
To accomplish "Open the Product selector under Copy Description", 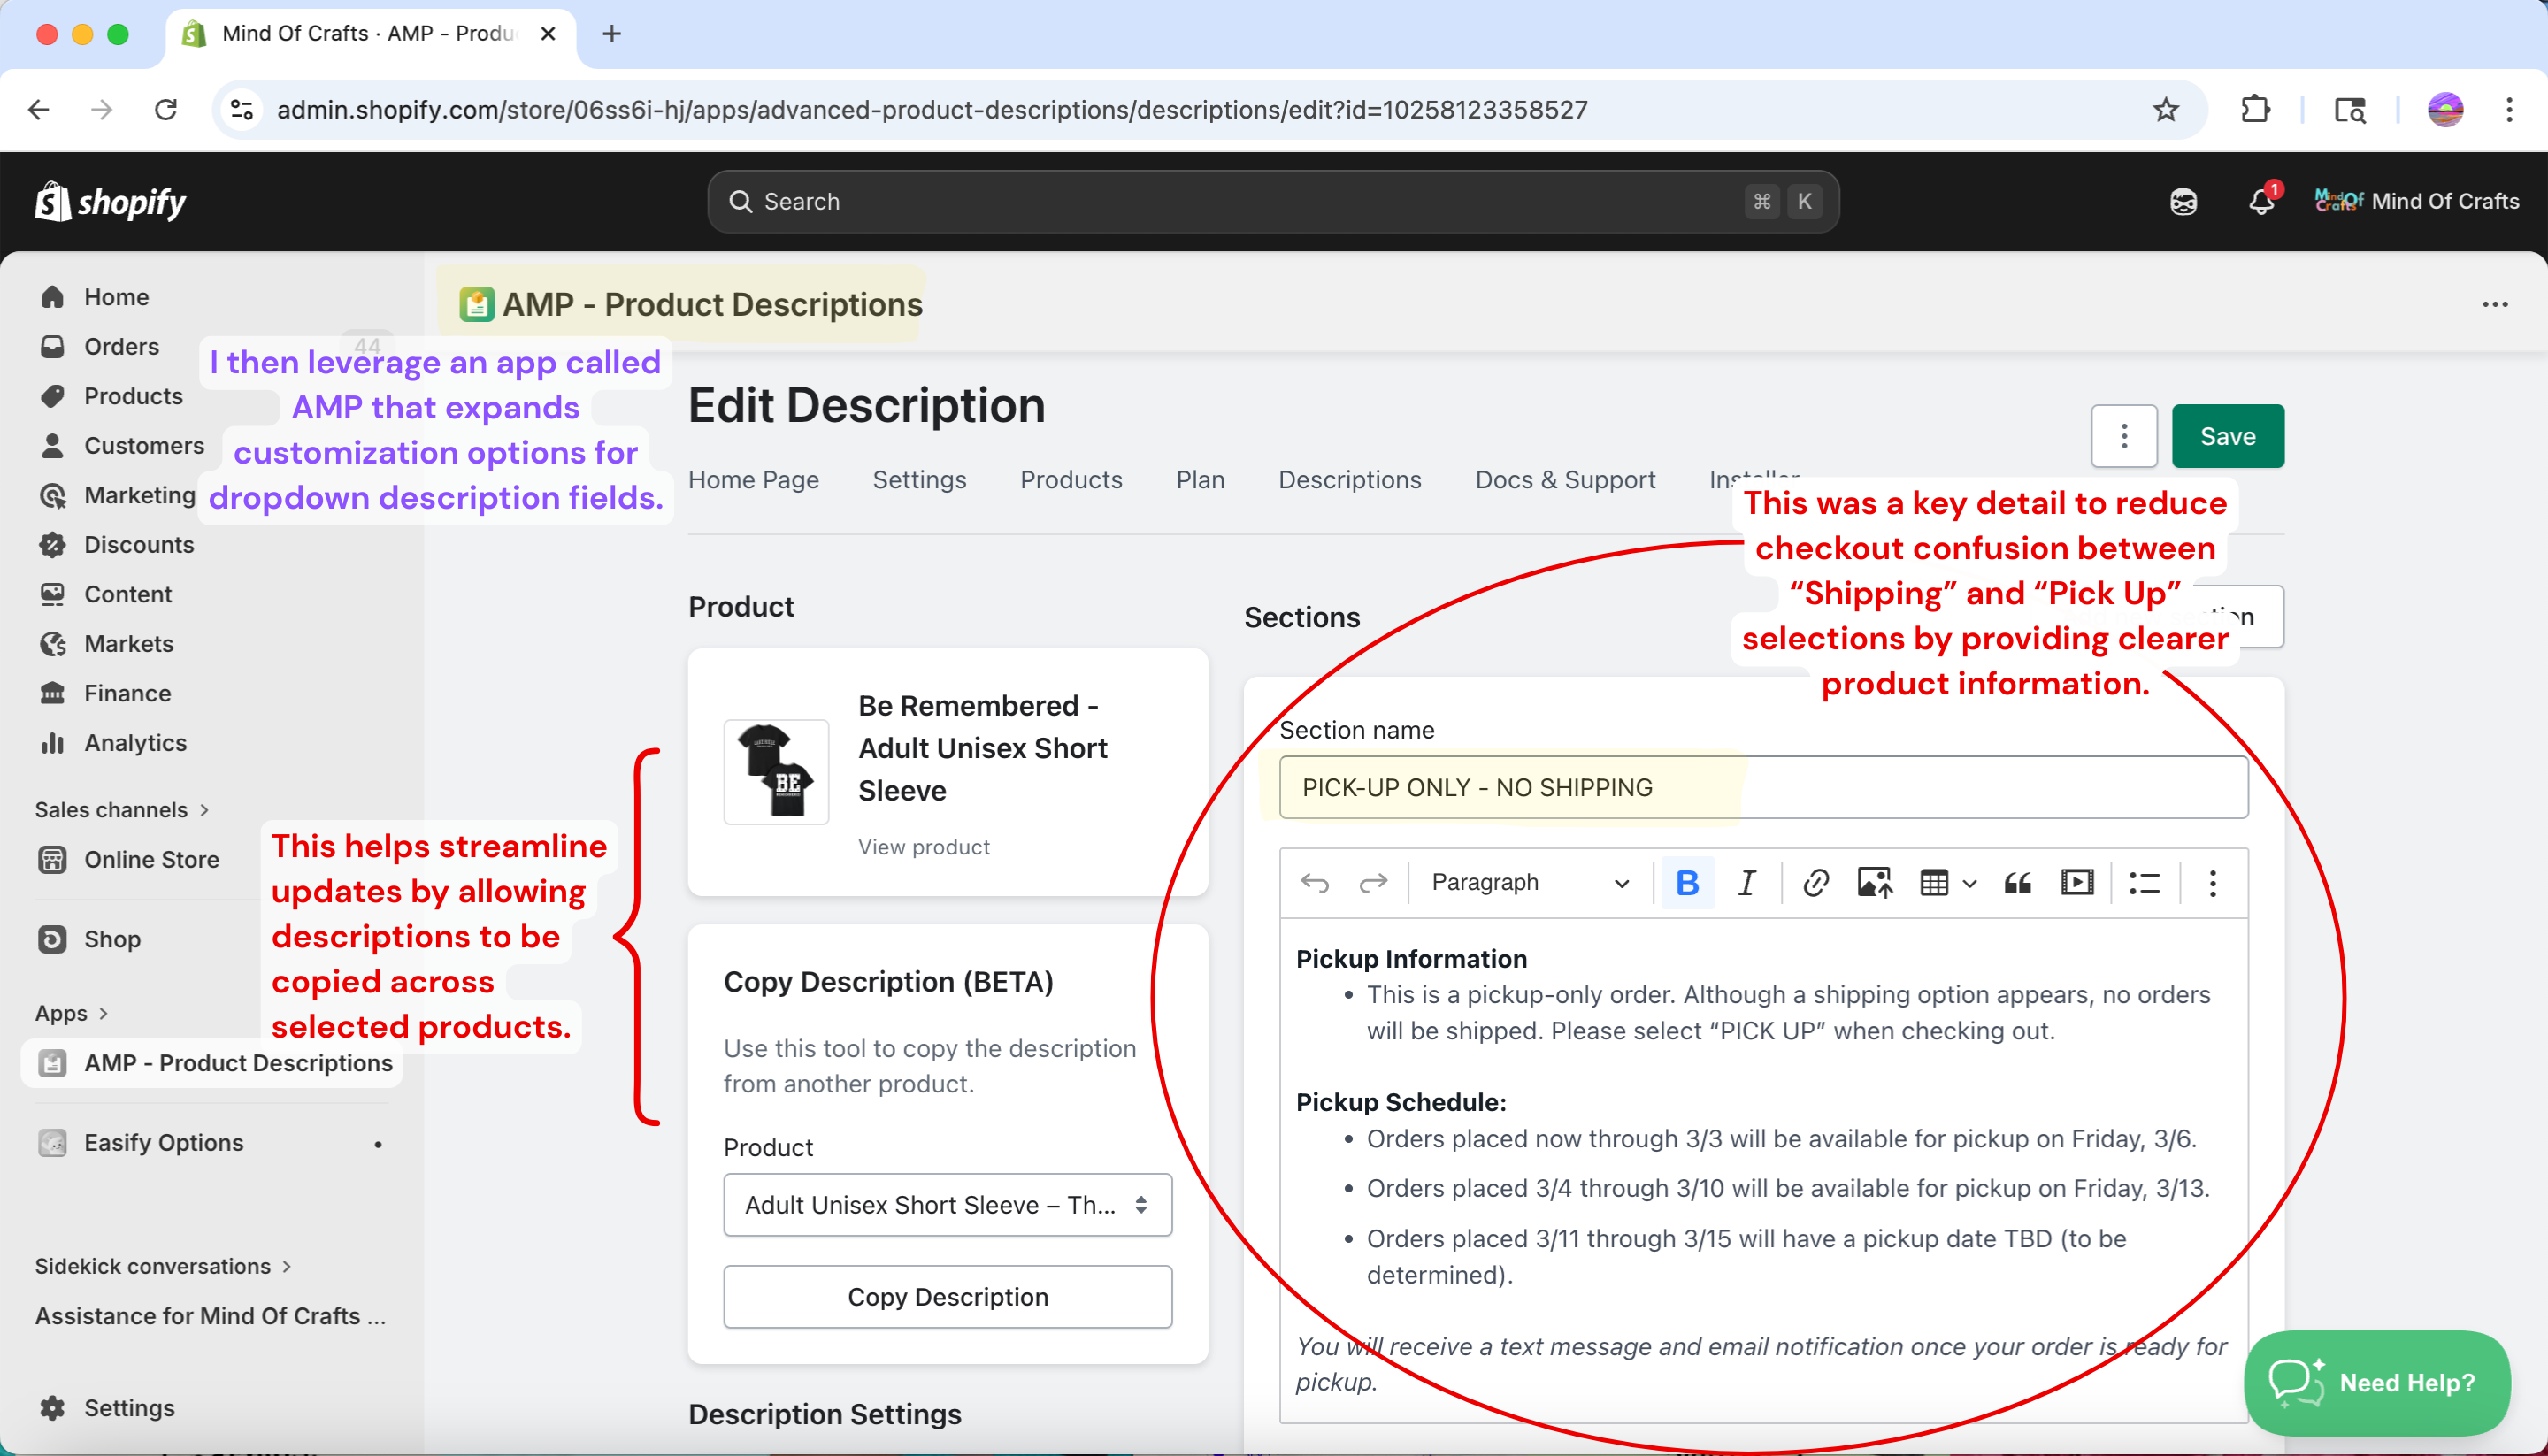I will point(947,1204).
